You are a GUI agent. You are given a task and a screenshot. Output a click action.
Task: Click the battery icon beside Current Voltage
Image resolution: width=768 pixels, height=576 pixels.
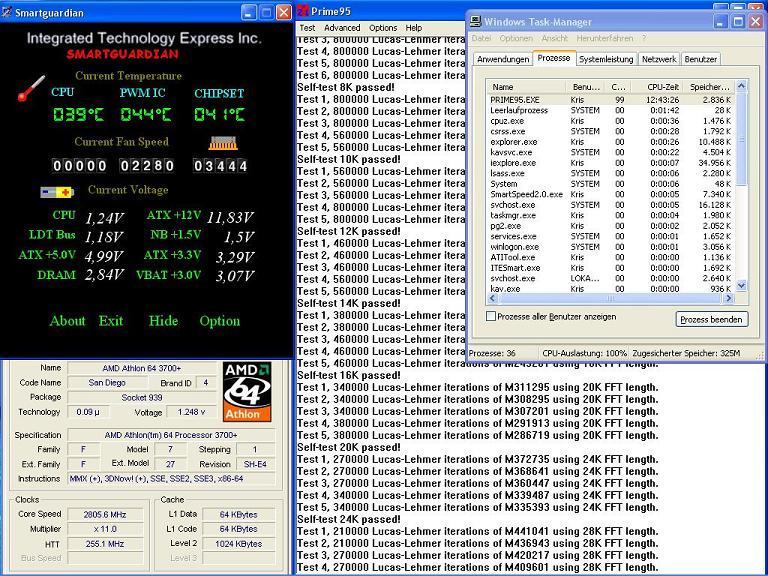57,192
